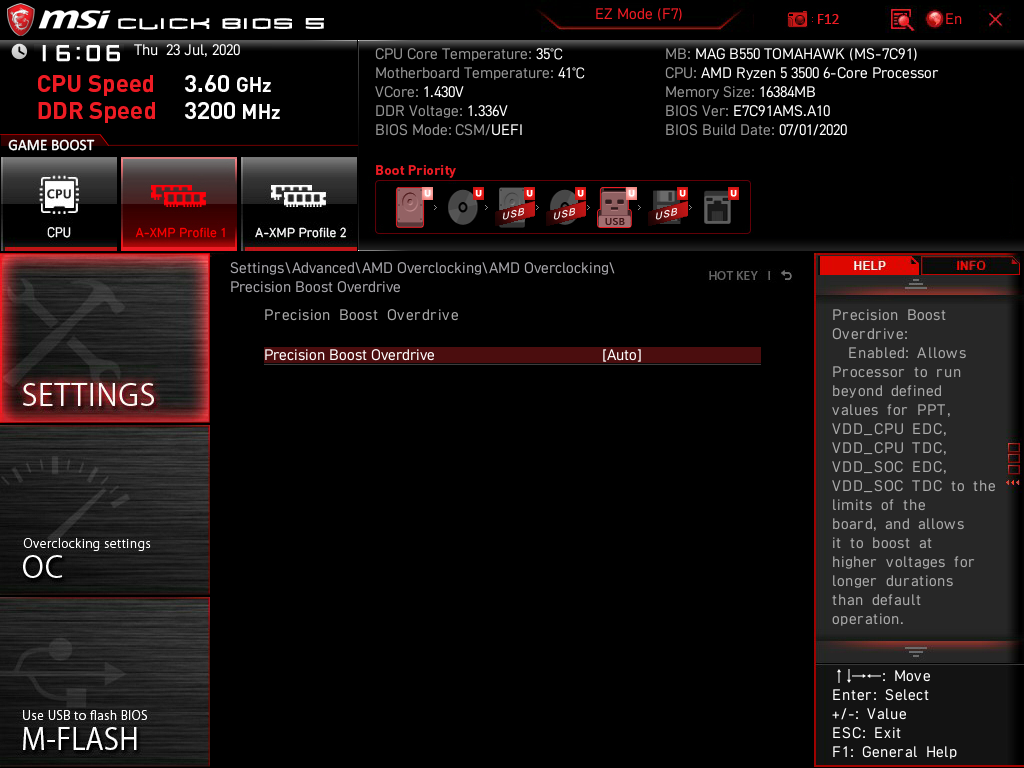Screen dimensions: 1024x768
Task: Click the clock icon beside the time
Action: click(19, 51)
